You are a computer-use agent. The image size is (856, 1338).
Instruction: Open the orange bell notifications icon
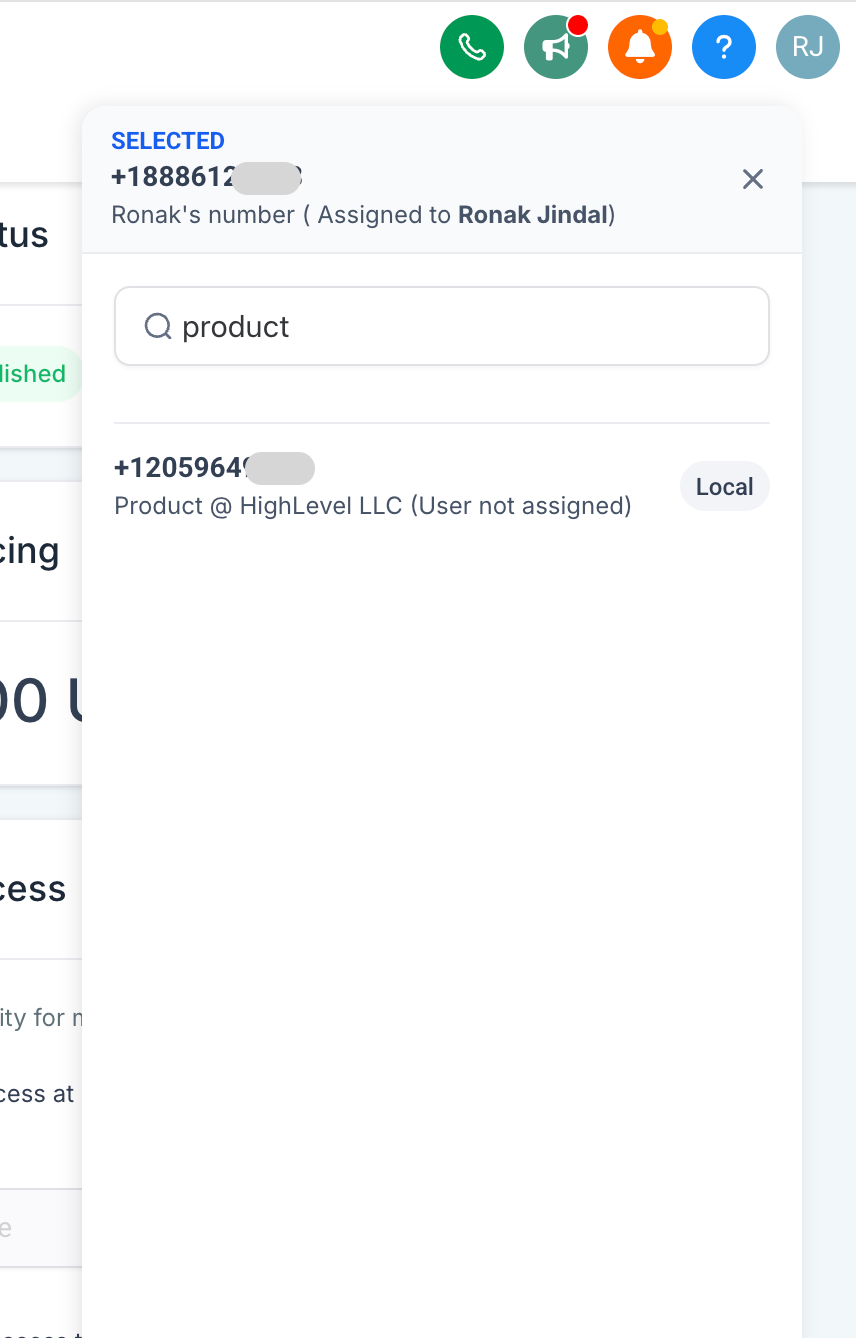639,47
